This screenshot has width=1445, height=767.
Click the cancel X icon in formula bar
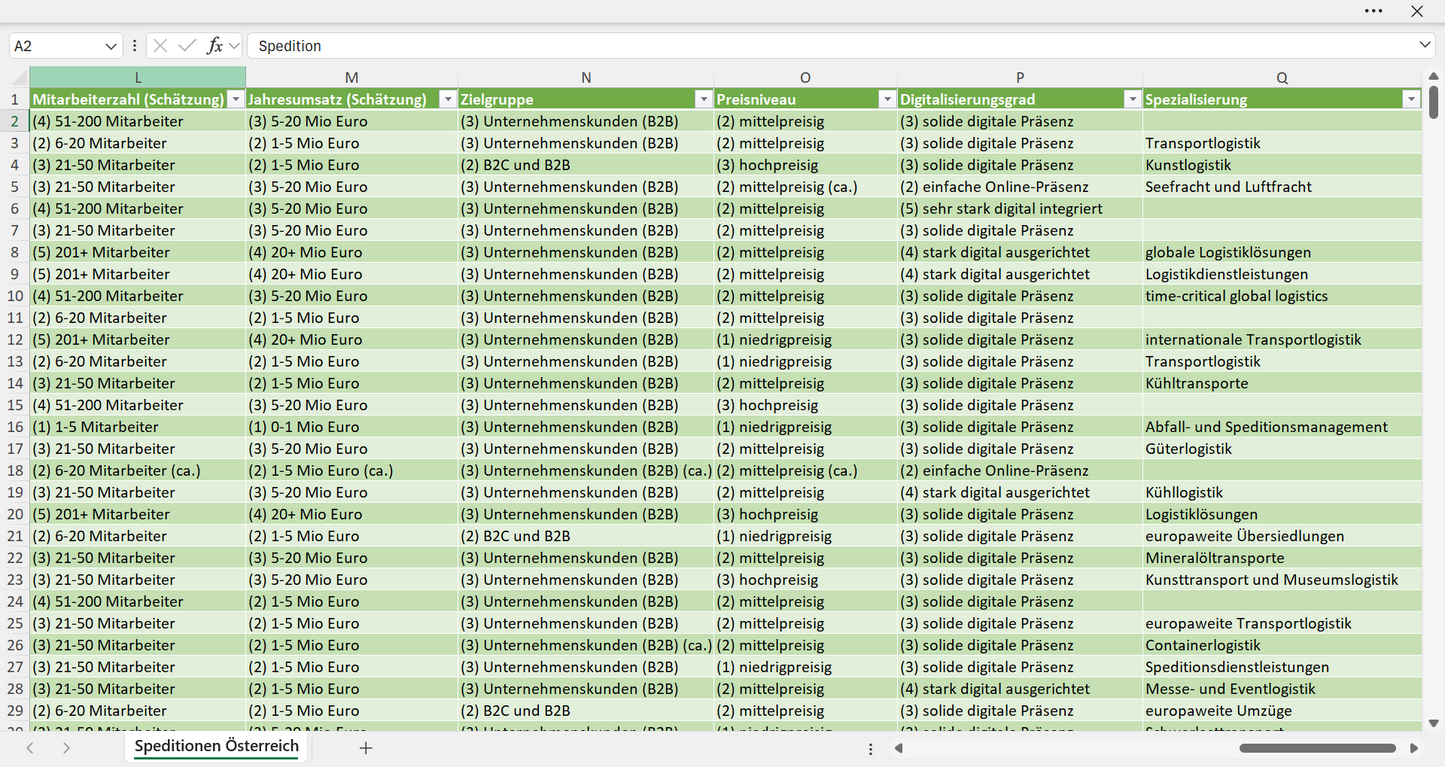(x=161, y=46)
